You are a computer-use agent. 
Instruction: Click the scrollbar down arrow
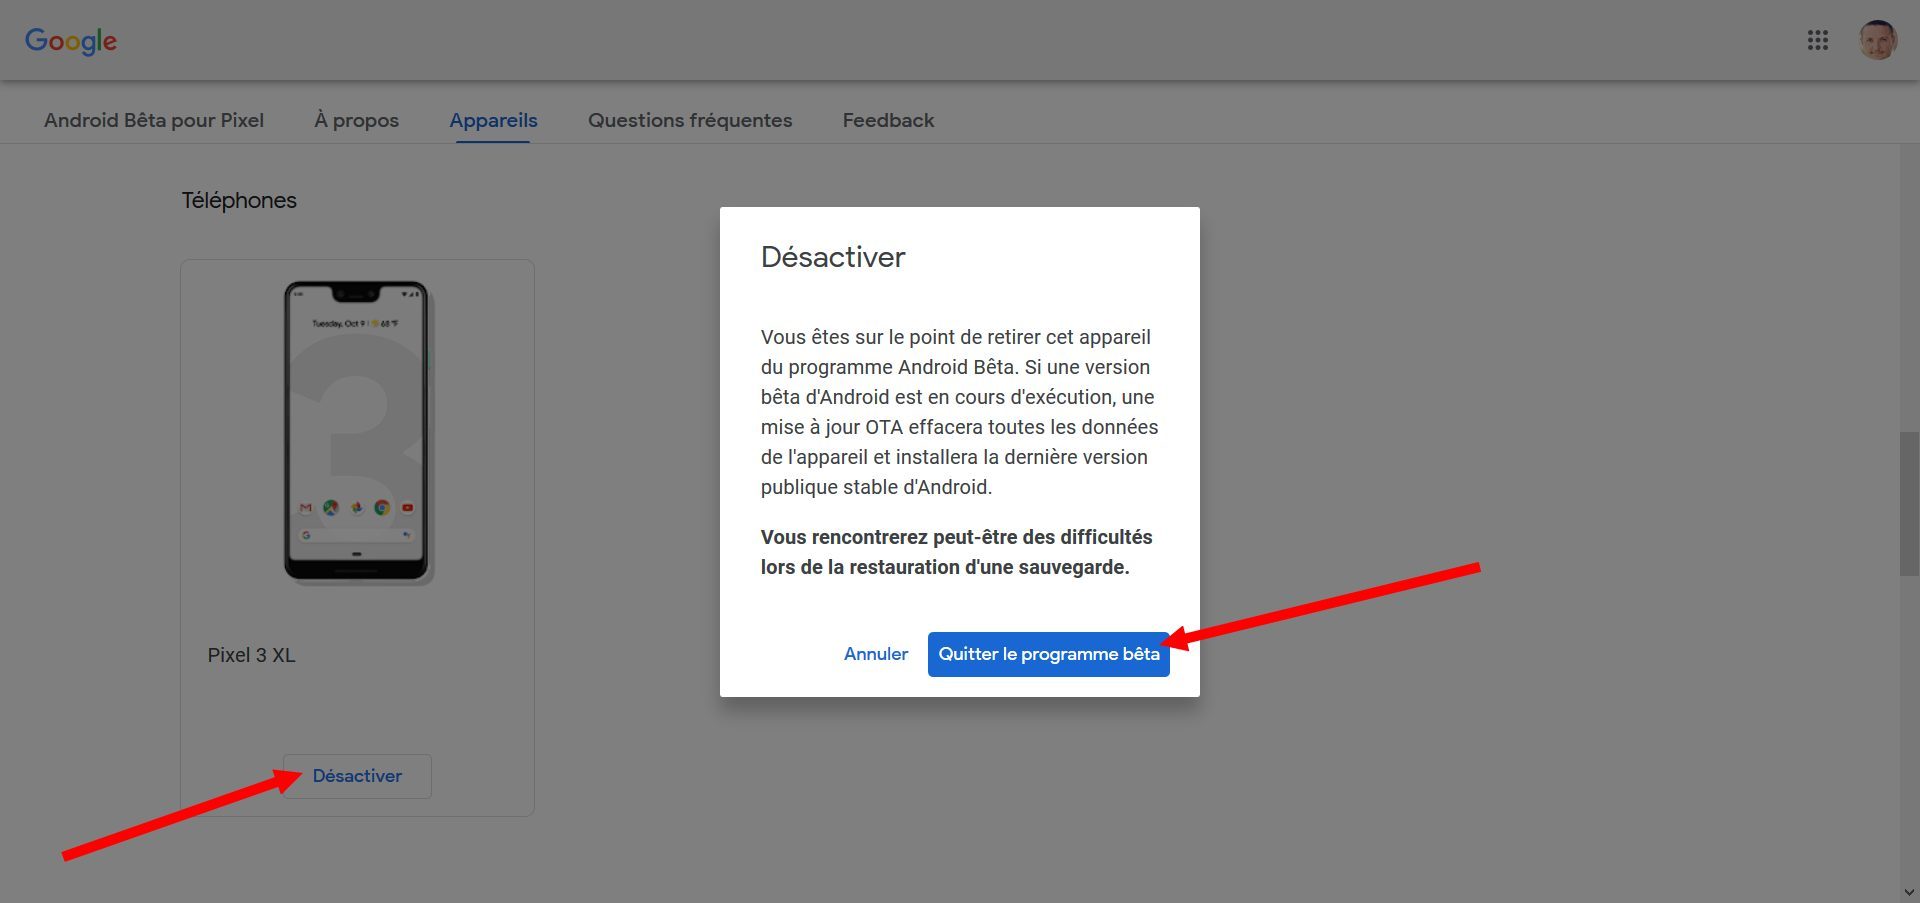point(1909,891)
